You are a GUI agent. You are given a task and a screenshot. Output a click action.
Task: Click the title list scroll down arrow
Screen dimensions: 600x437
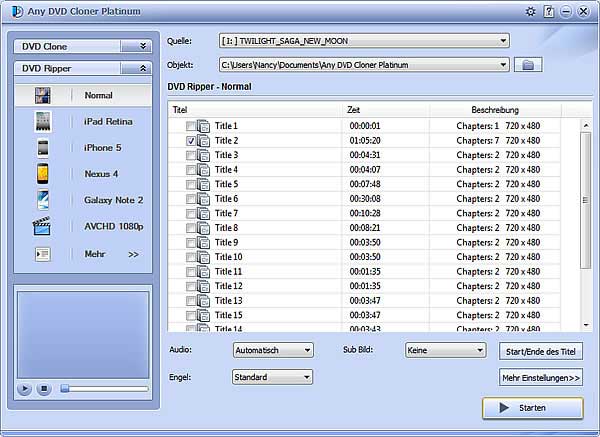[x=586, y=325]
